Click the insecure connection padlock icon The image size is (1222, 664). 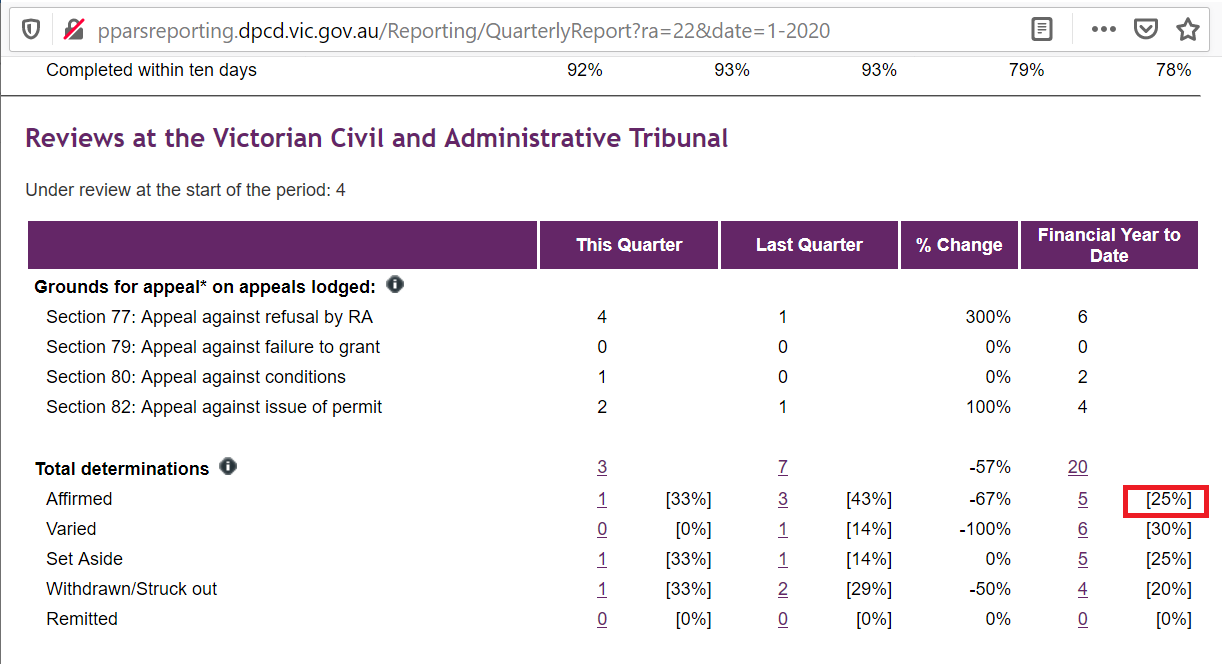click(74, 30)
